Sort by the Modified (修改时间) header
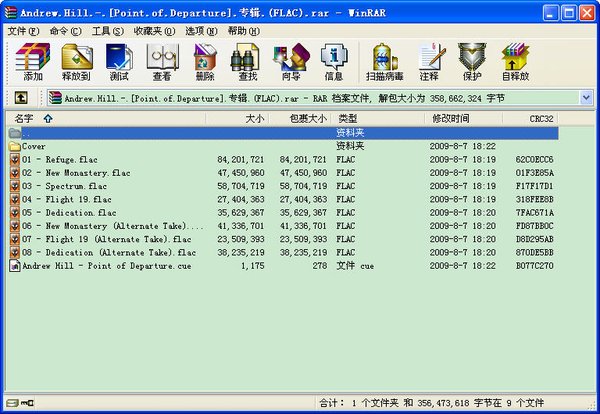Screen dimensions: 600x414 [x=463, y=119]
